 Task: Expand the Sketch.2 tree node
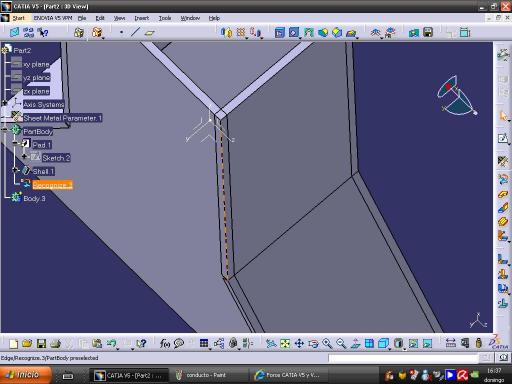(24, 156)
